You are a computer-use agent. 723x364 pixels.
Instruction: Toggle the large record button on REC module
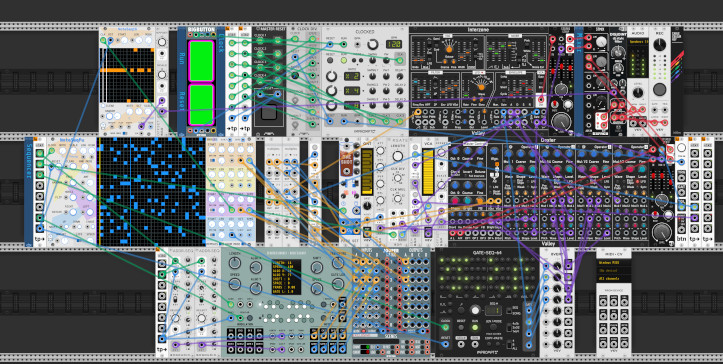coord(660,89)
